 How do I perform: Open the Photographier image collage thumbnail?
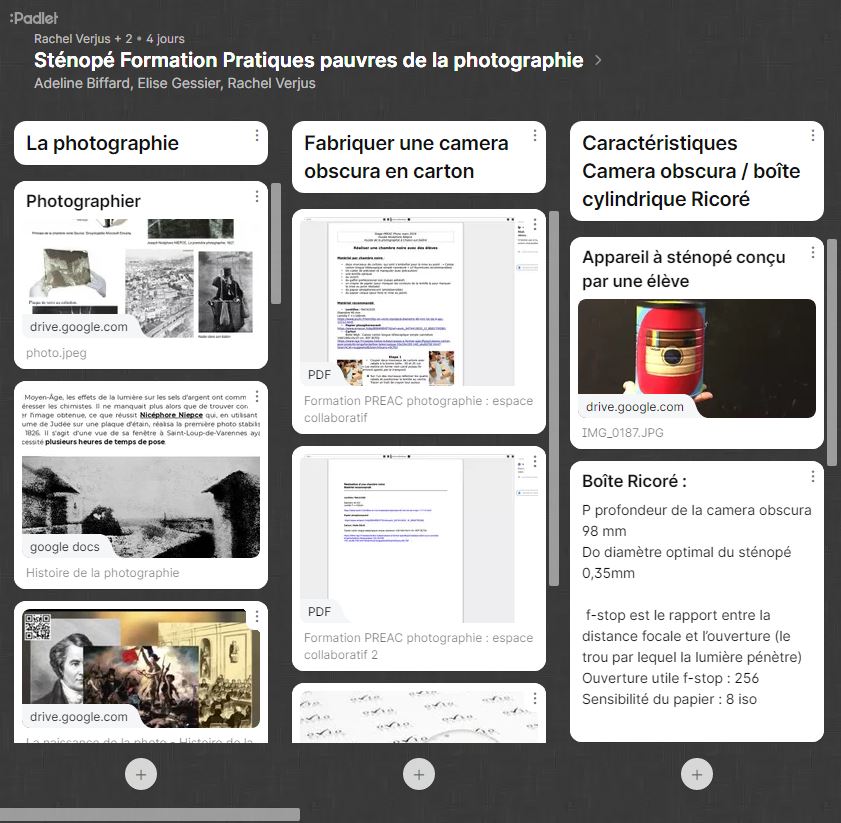pos(141,278)
